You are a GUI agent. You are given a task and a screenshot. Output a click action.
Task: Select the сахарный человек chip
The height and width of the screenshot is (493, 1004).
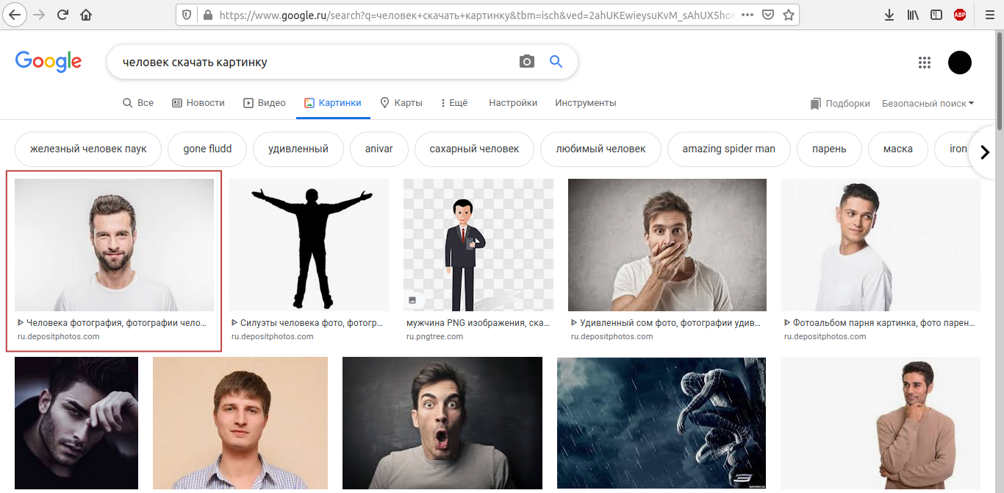pos(474,149)
